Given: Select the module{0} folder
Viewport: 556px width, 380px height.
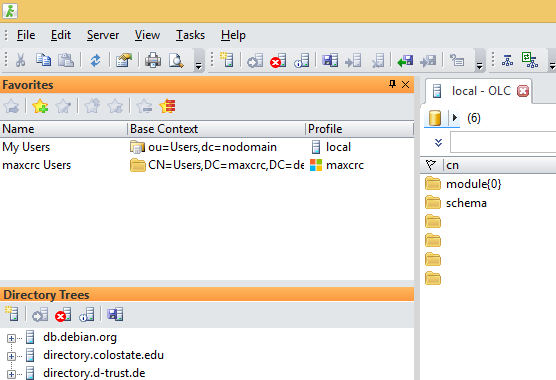Looking at the screenshot, I should click(473, 184).
